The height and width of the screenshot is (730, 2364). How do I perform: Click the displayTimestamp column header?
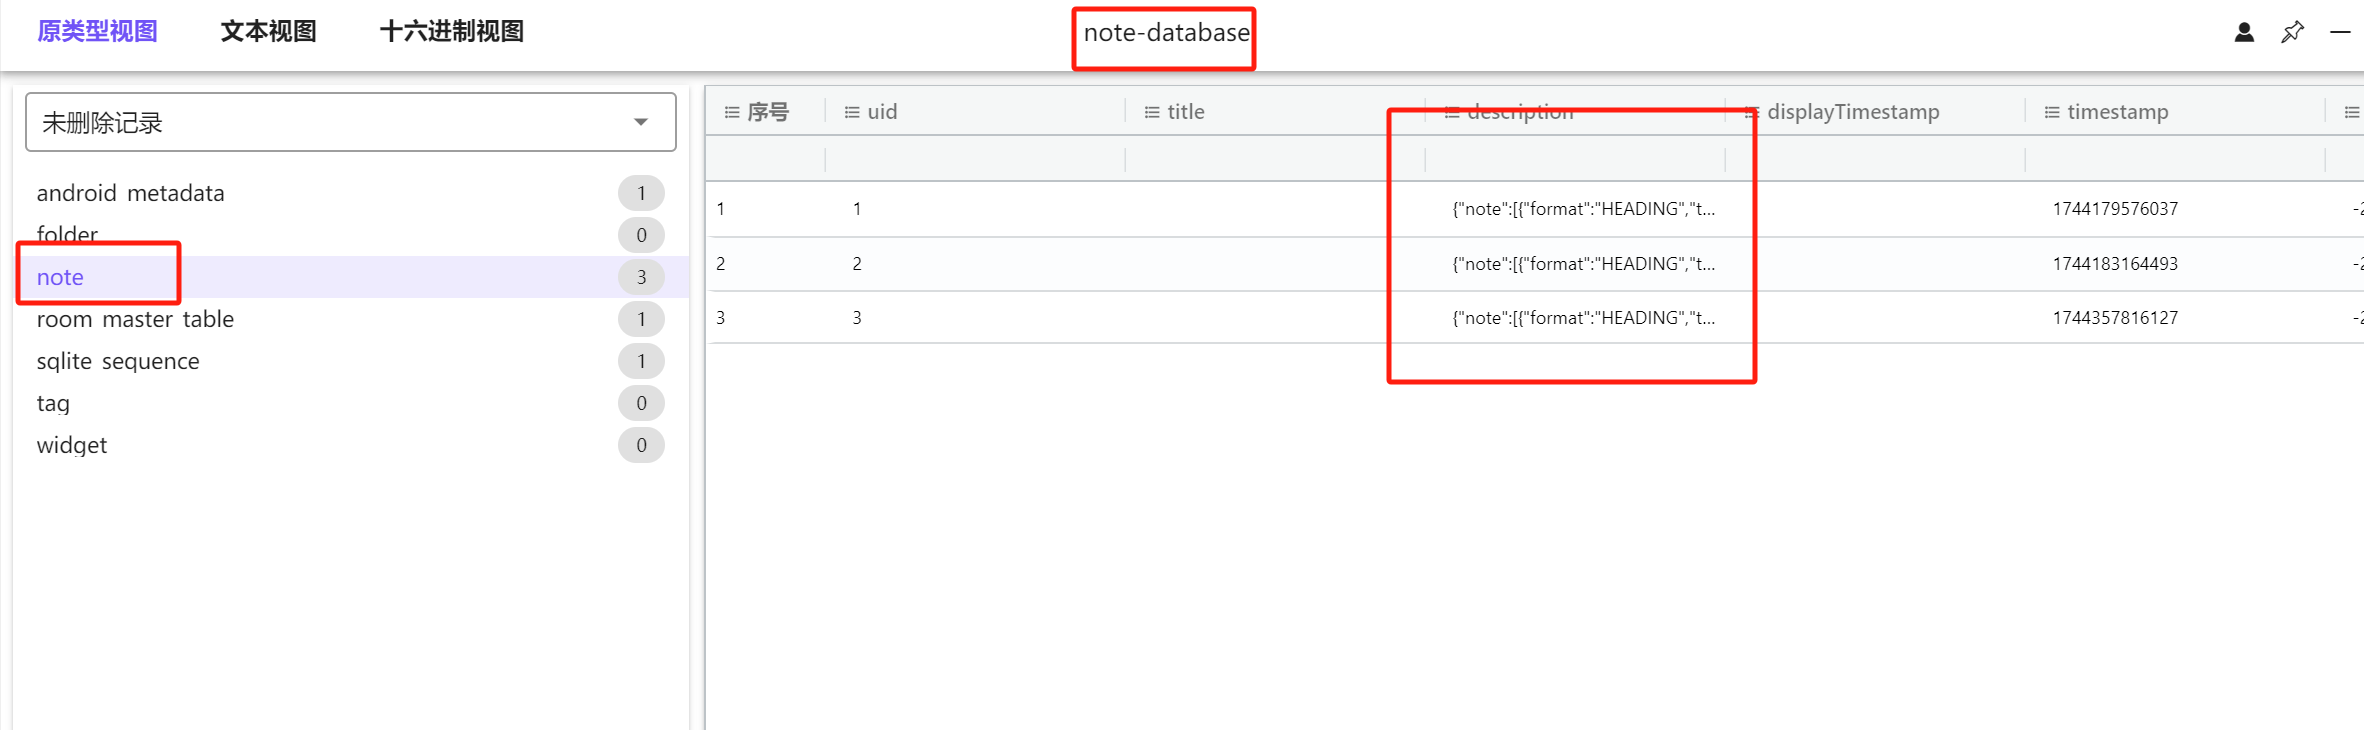tap(1853, 112)
